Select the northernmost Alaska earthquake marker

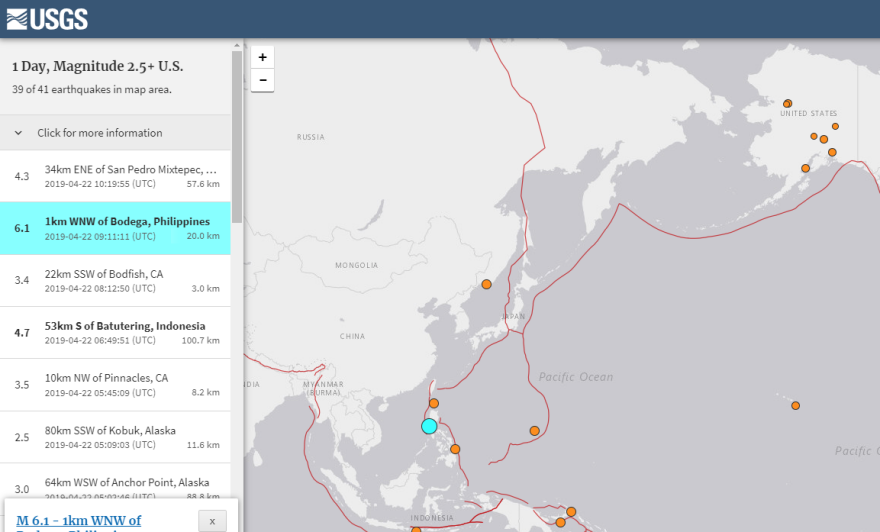(788, 103)
